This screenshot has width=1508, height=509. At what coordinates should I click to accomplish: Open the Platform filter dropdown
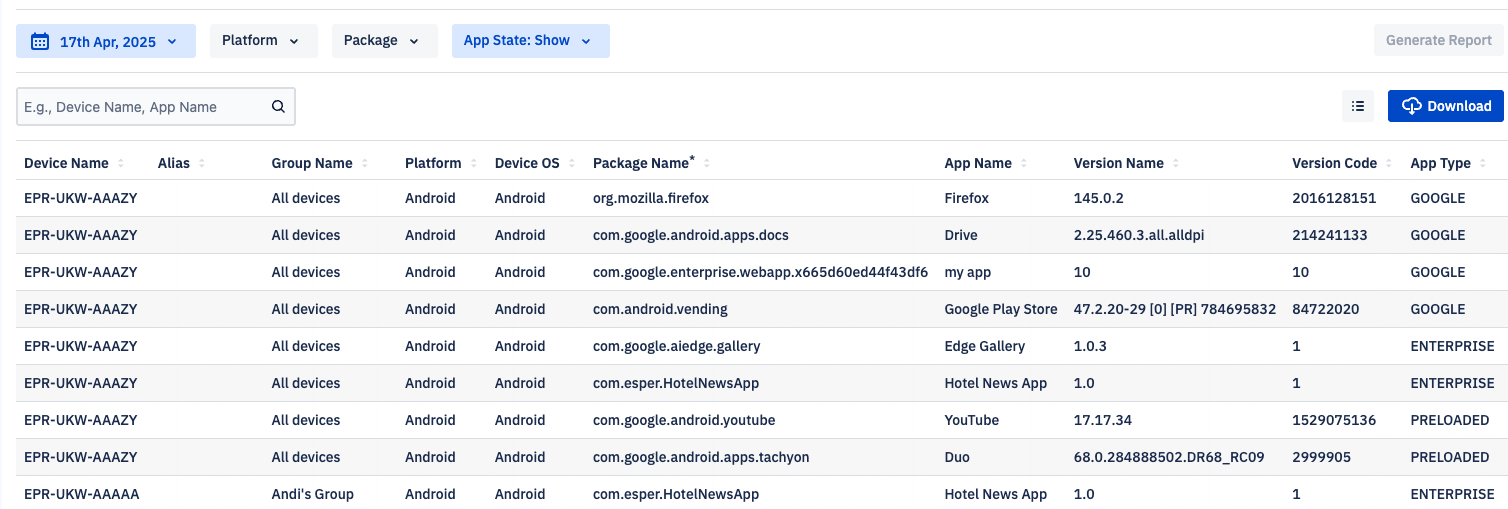263,41
